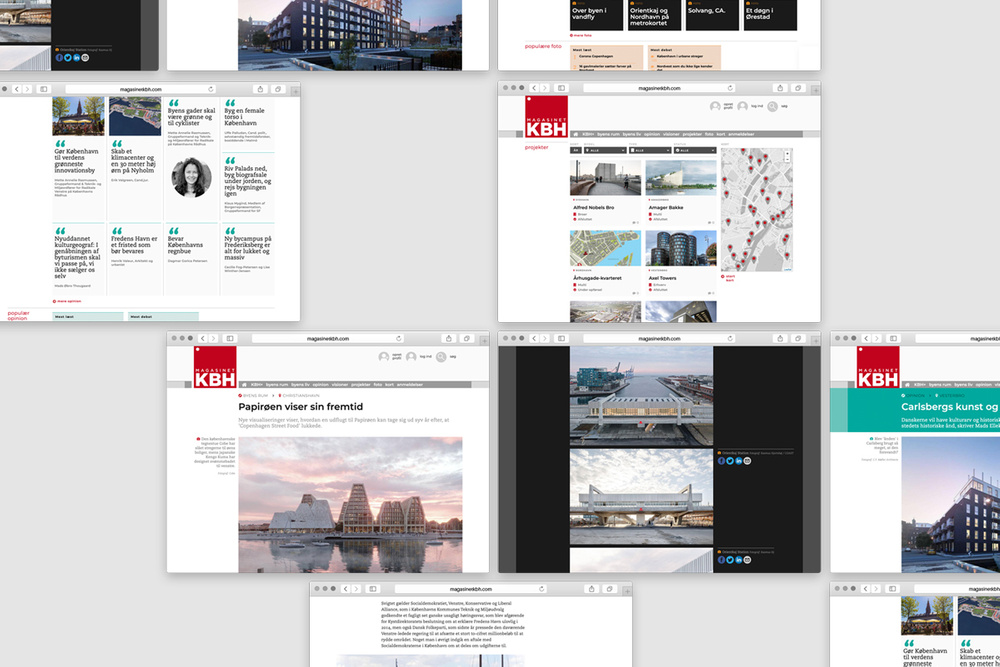Open the Axel Towers project thumbnail
This screenshot has height=667, width=1000.
coord(680,248)
